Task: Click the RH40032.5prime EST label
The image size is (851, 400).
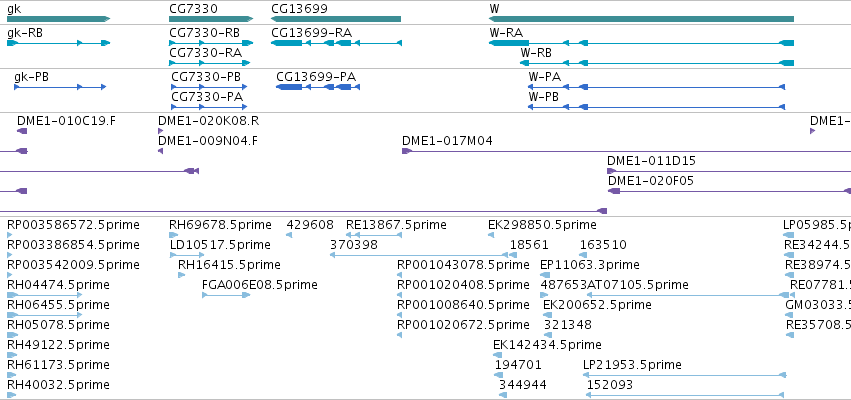Action: (x=58, y=385)
